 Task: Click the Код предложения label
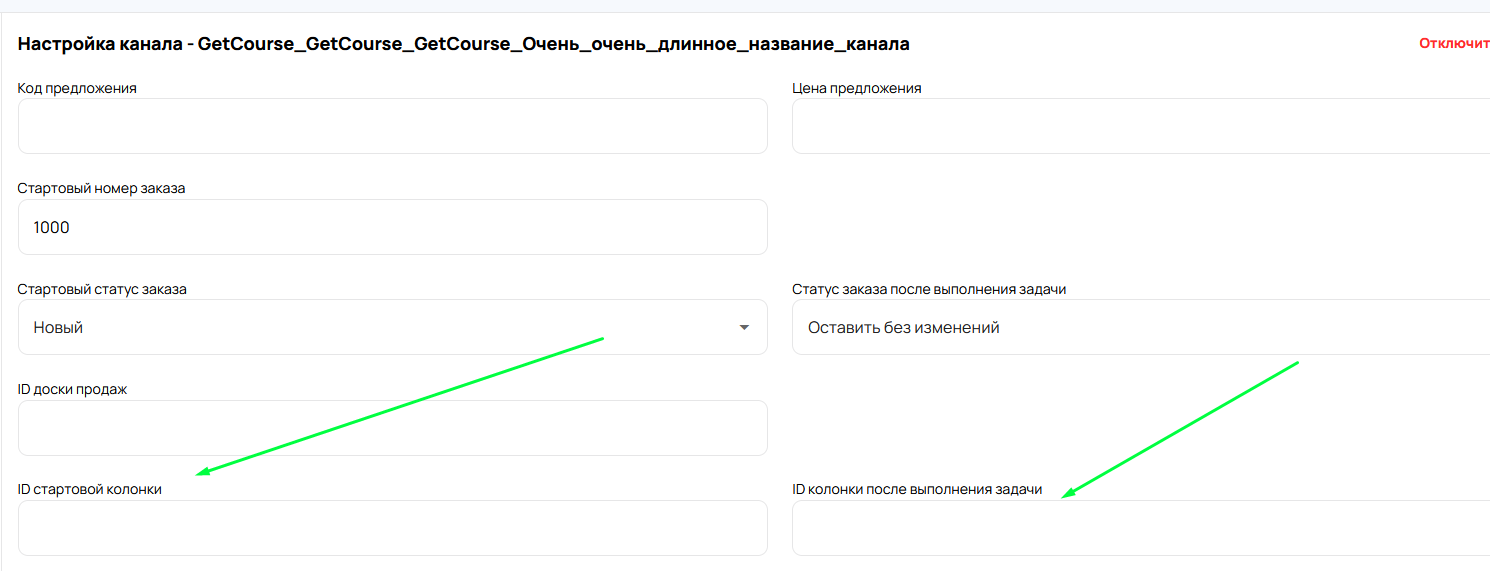77,88
